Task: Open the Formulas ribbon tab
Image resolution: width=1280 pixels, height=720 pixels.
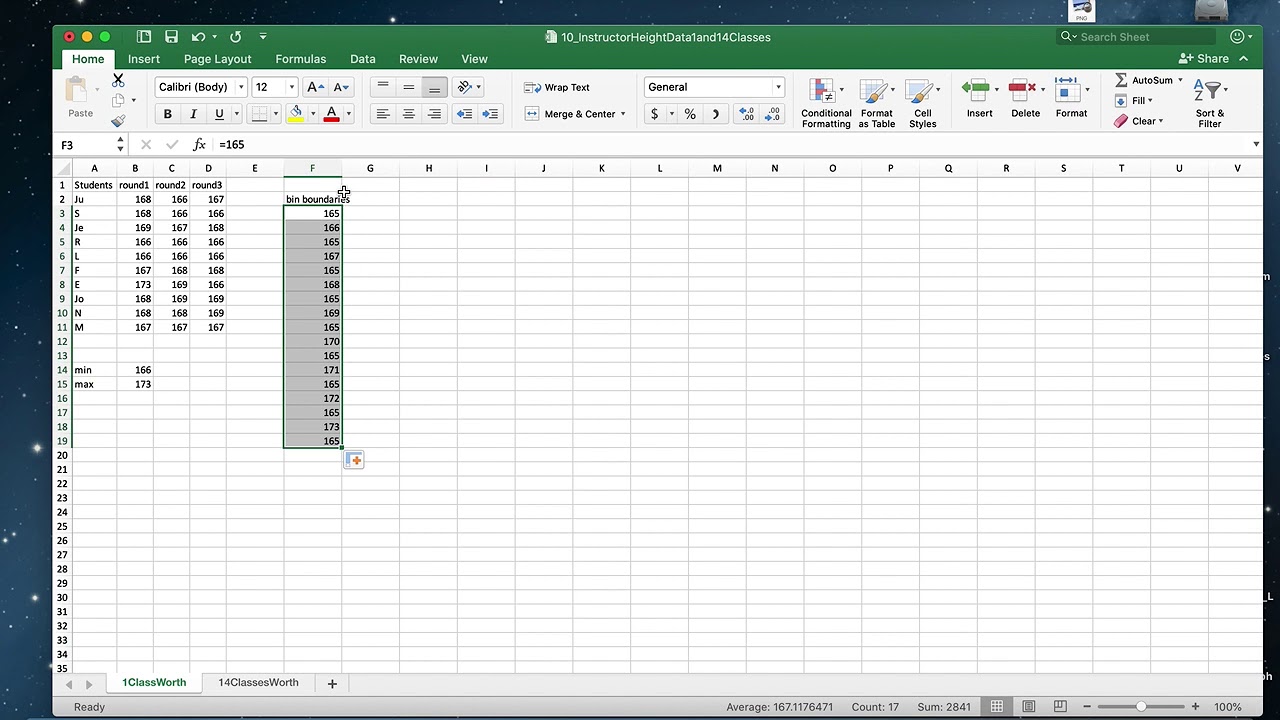Action: (x=301, y=59)
